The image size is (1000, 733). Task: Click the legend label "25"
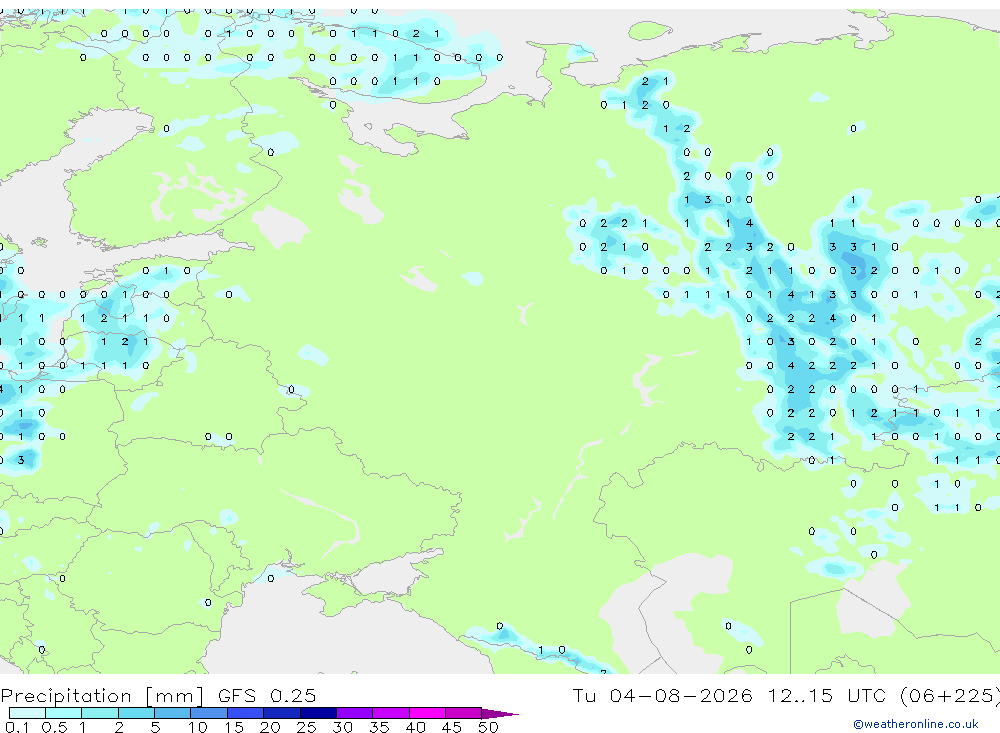(306, 727)
